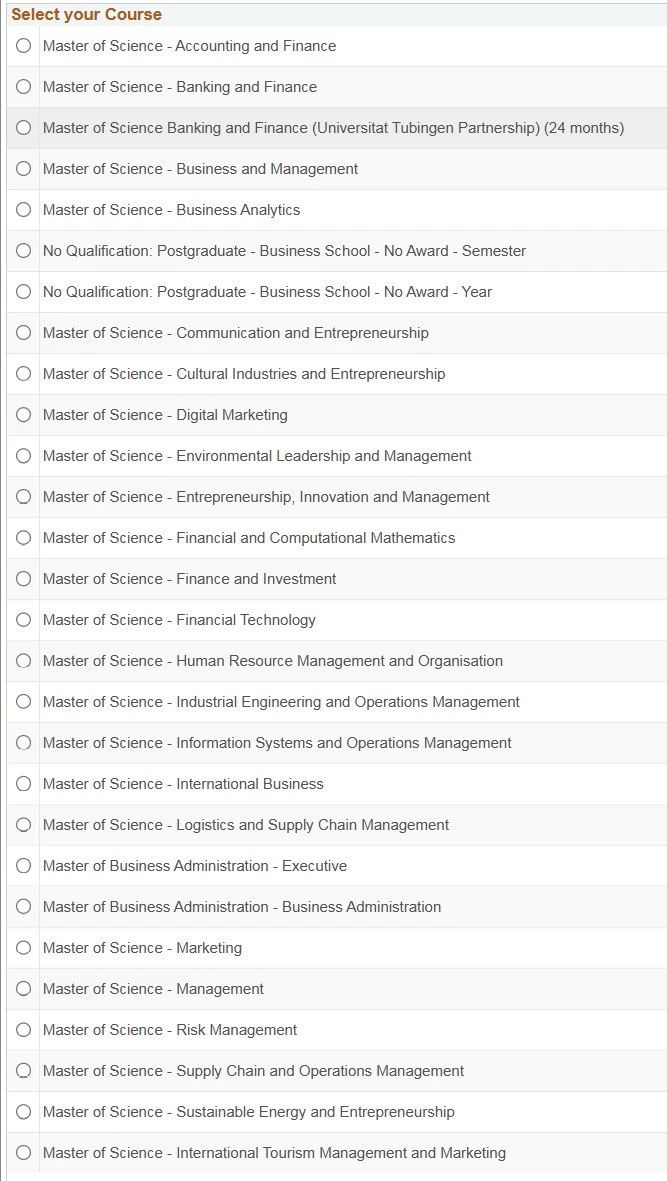Choose Sustainable Energy and Entrepreneurship course
The height and width of the screenshot is (1181, 667).
pyautogui.click(x=23, y=1112)
